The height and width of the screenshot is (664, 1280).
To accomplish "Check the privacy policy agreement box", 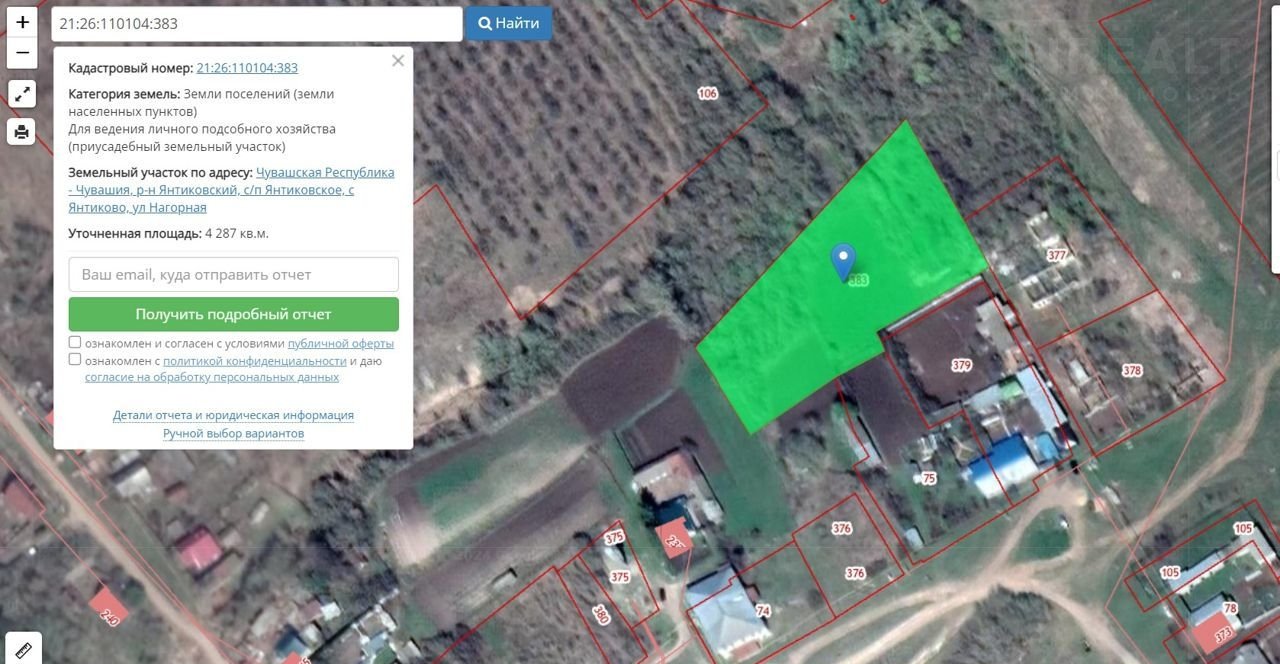I will click(75, 360).
